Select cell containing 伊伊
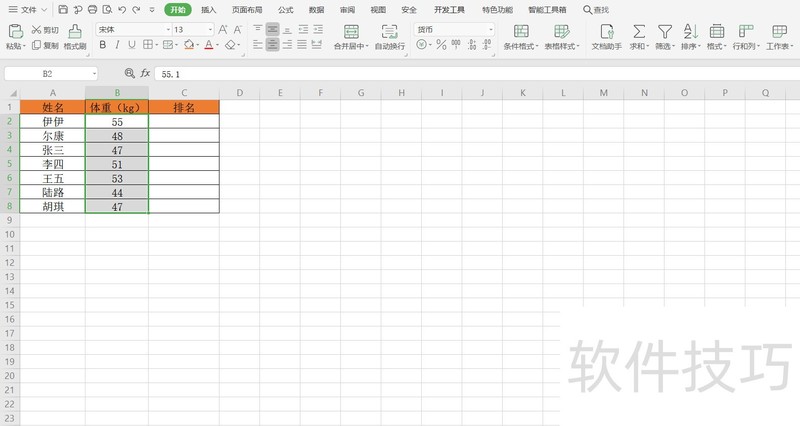This screenshot has width=800, height=426. click(53, 121)
